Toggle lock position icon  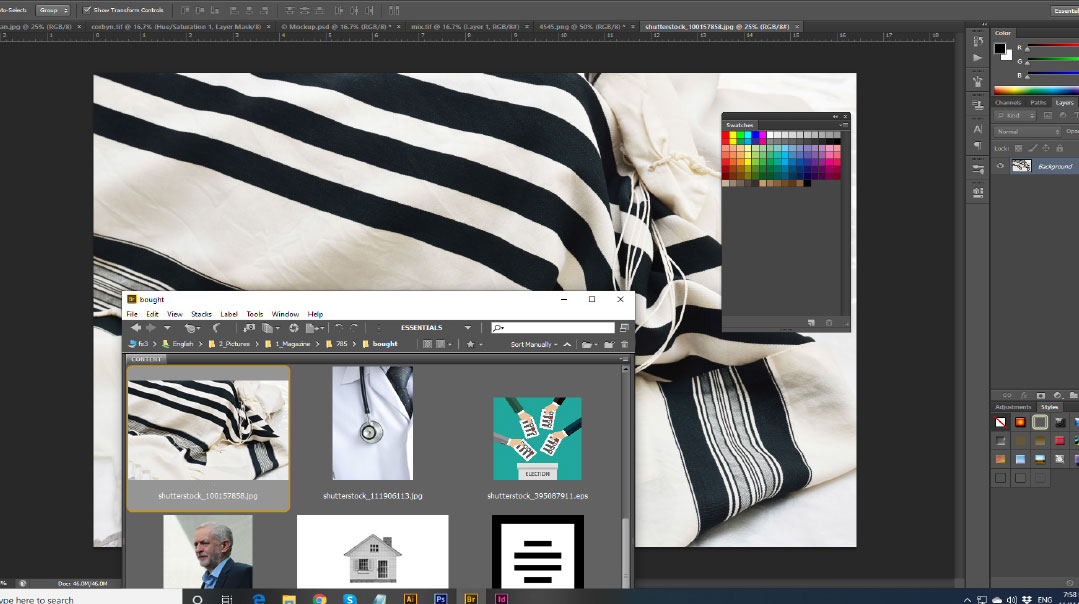point(1046,149)
